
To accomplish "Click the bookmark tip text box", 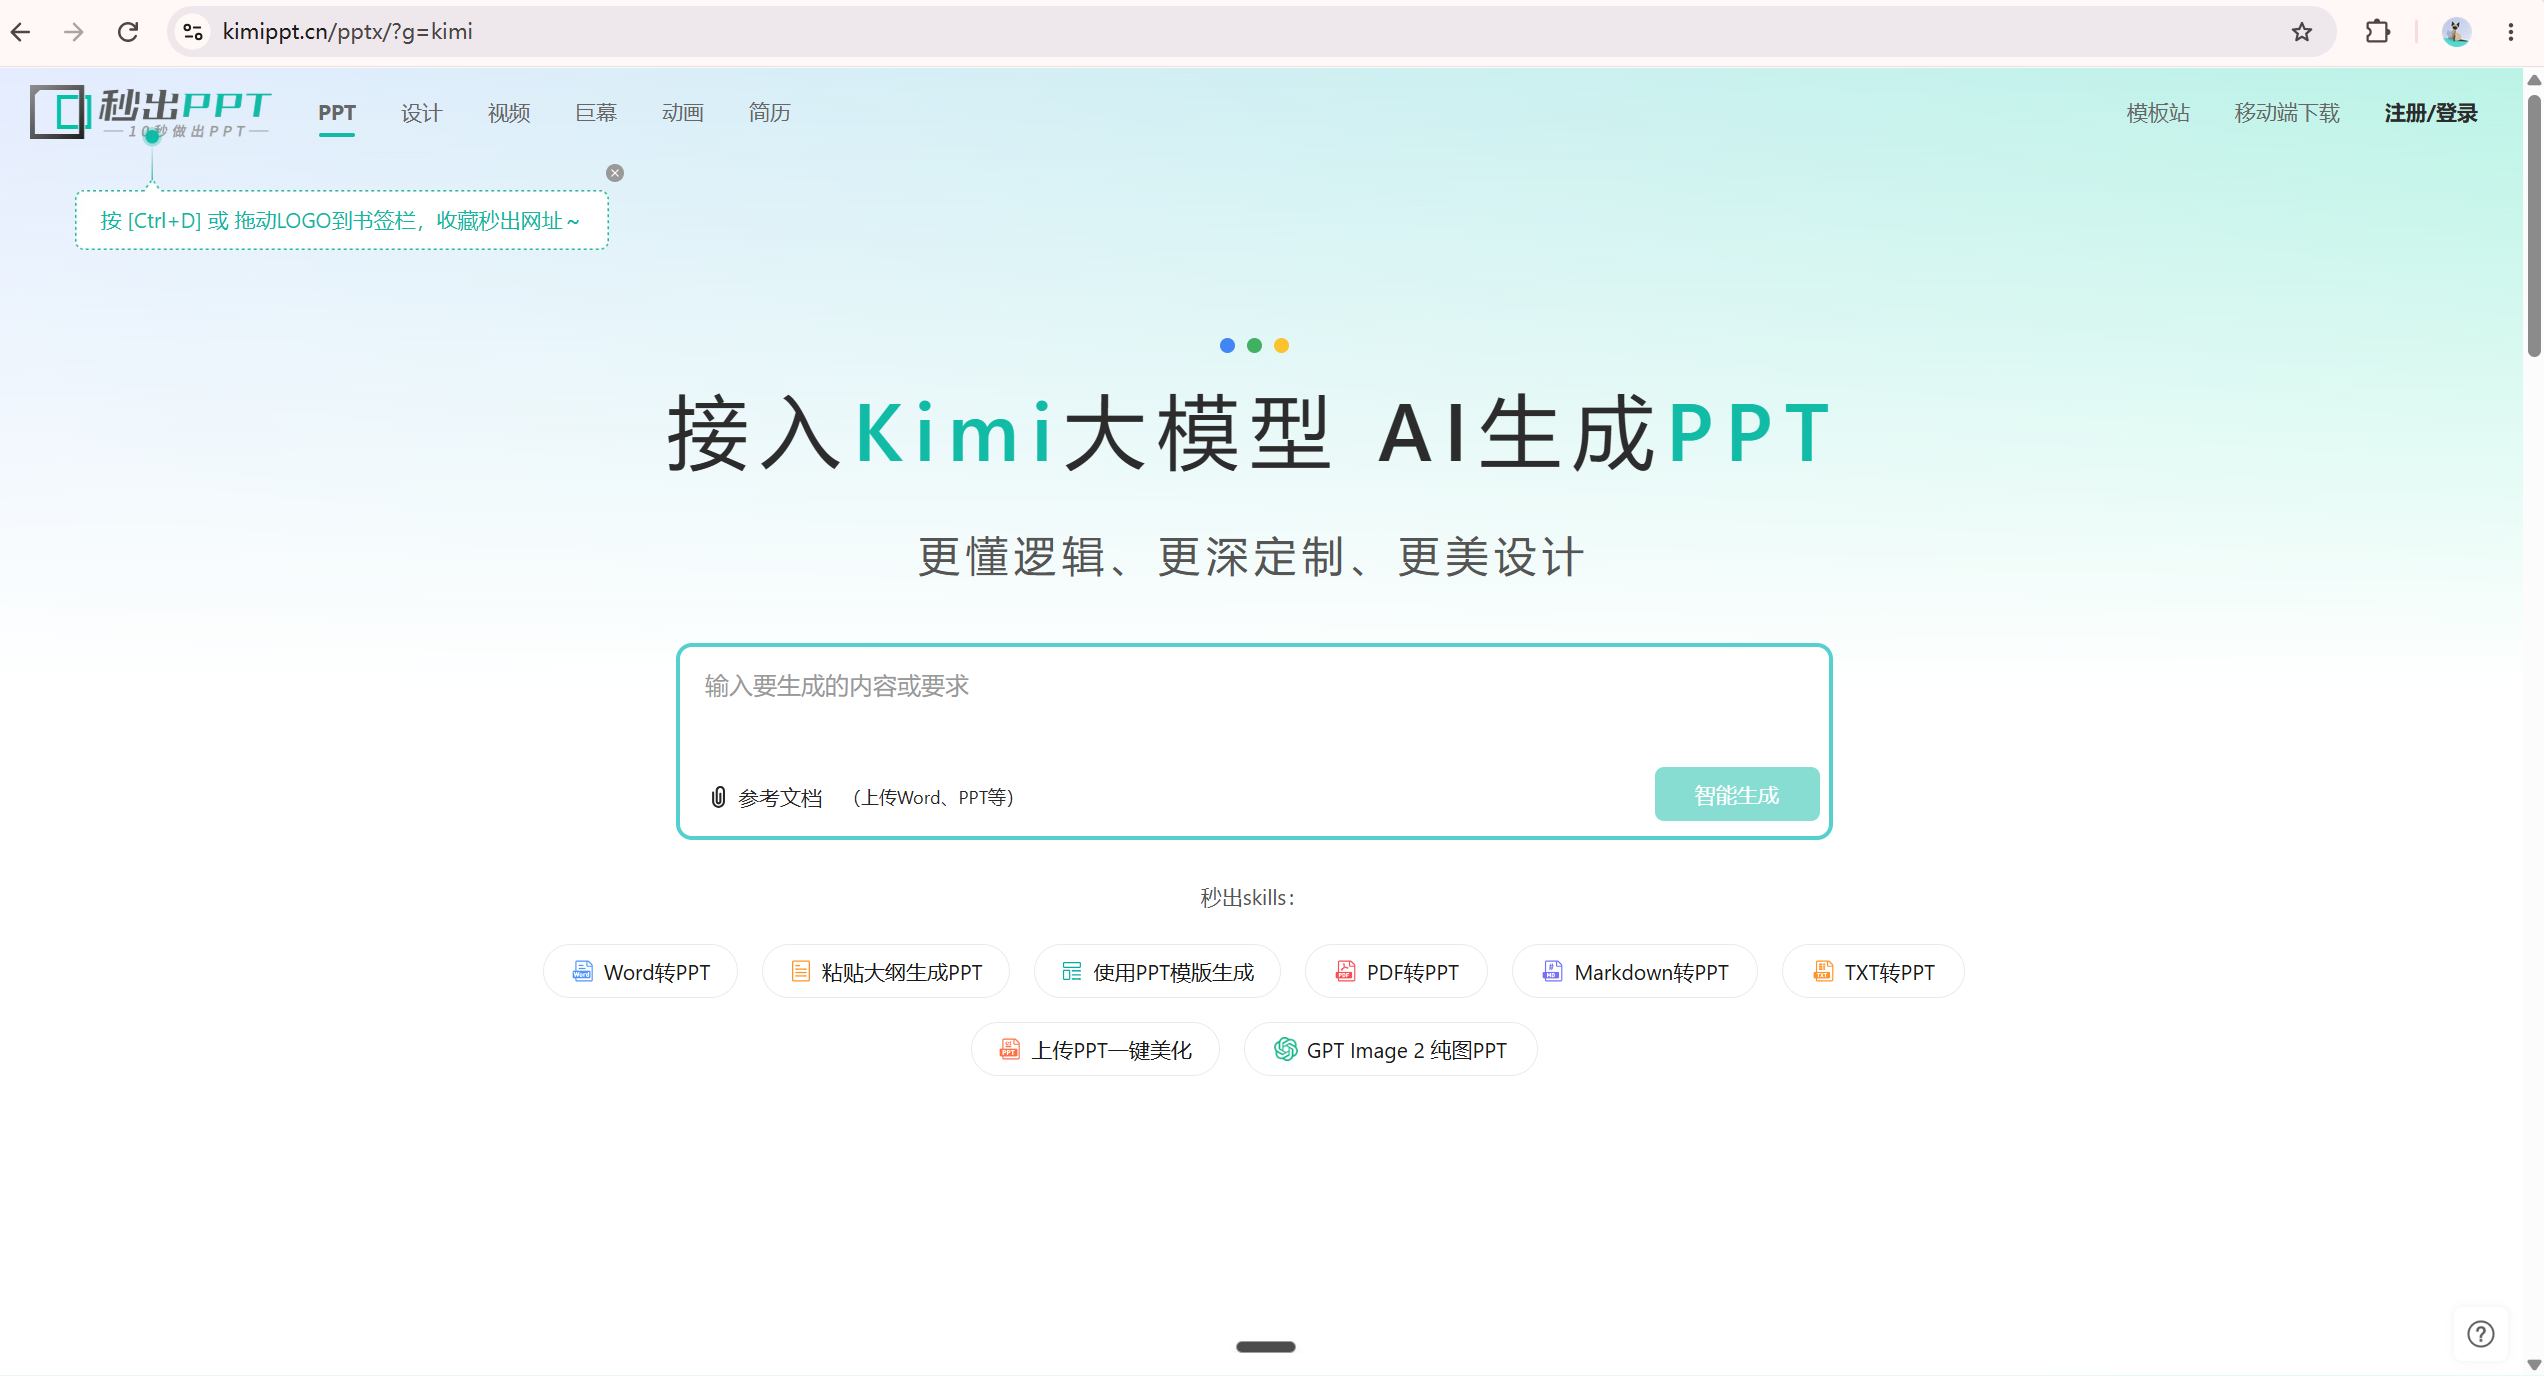I will click(342, 220).
